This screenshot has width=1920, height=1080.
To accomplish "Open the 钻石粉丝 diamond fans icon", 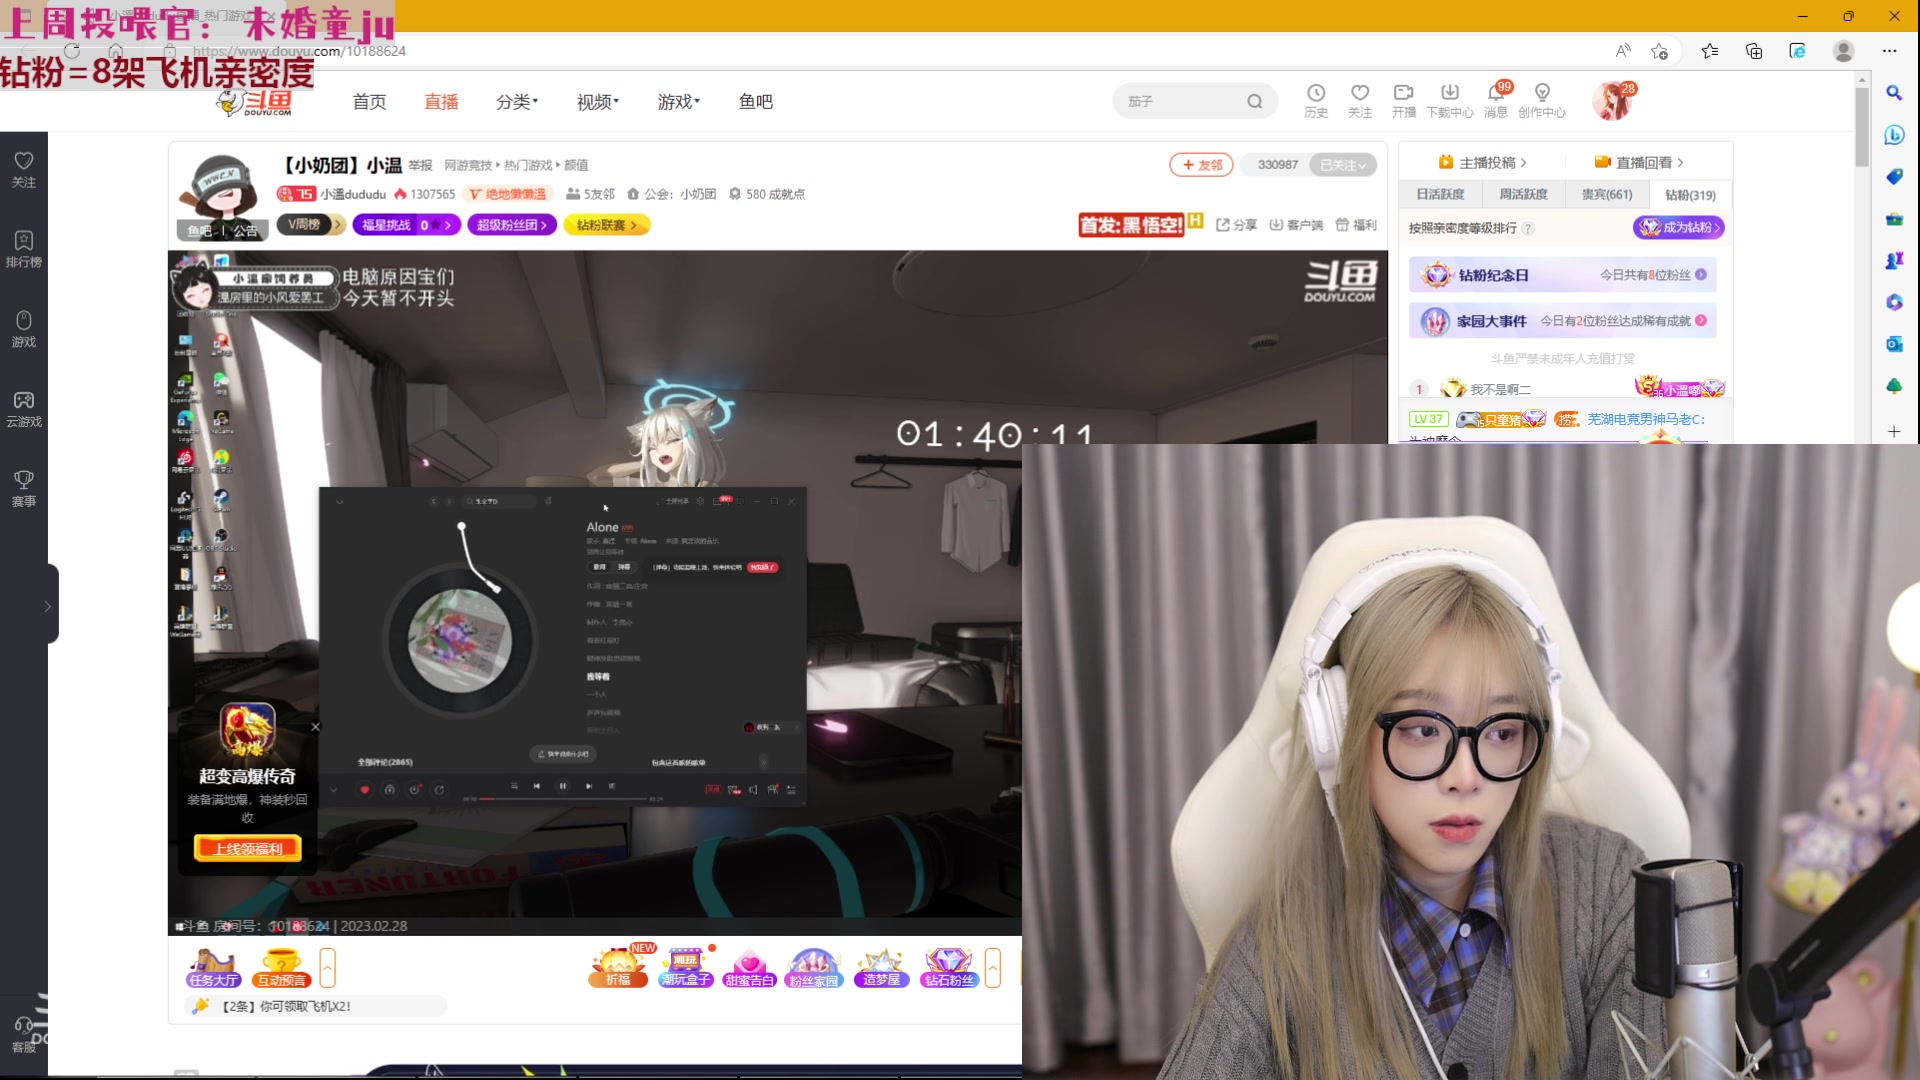I will pos(948,967).
